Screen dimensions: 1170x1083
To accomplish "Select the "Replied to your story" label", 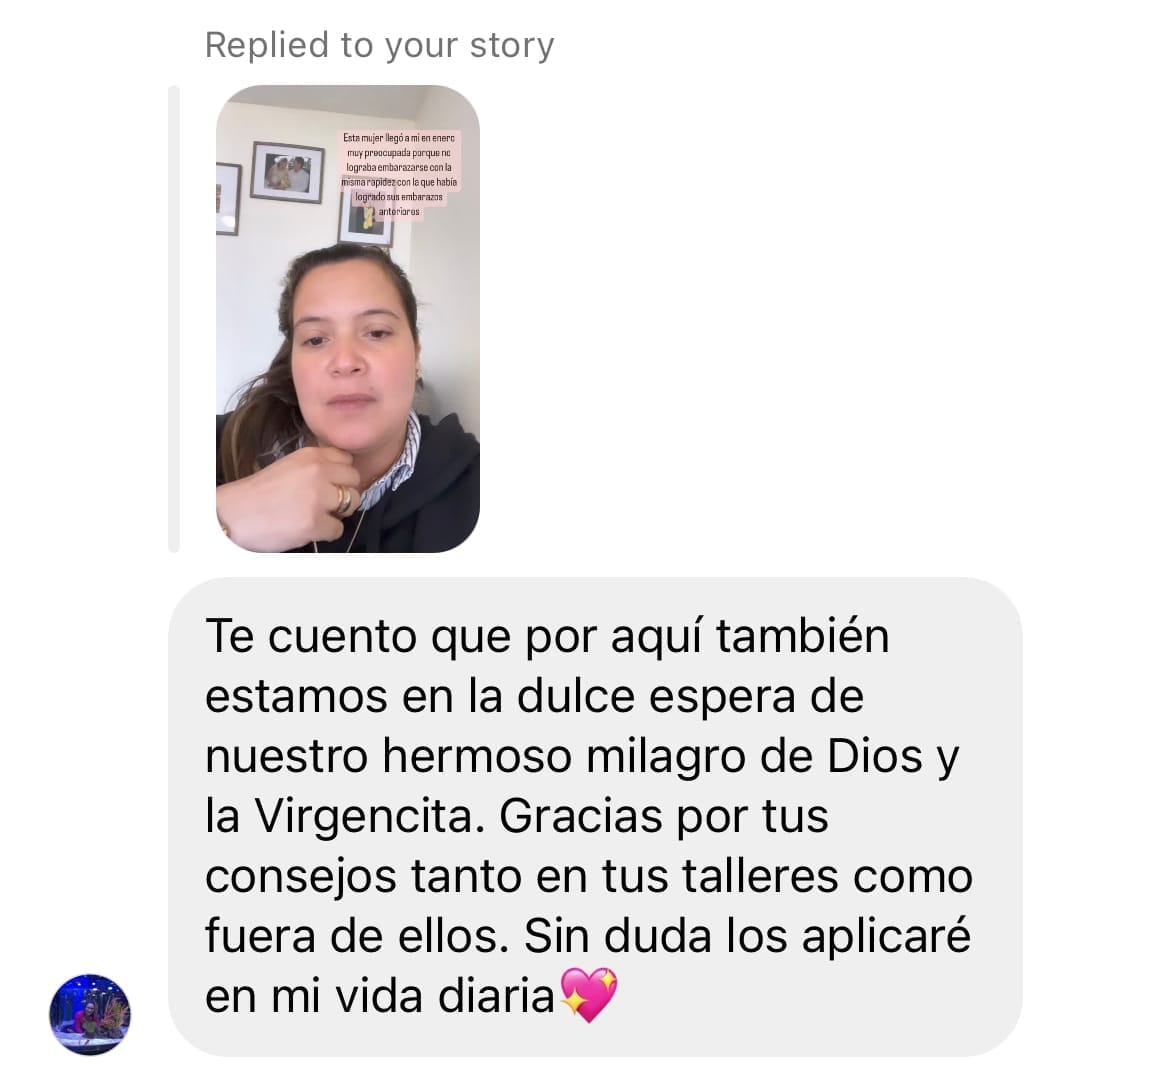I will tap(379, 45).
